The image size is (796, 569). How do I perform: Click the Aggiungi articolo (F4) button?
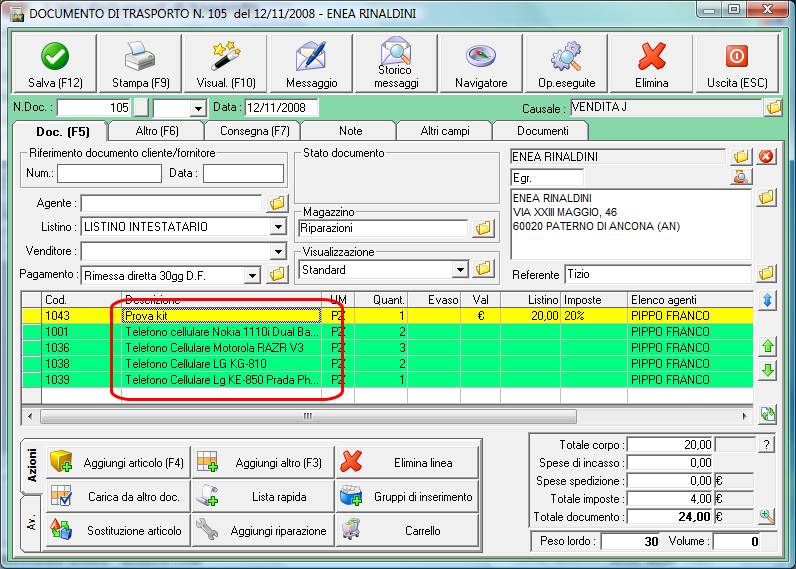[x=118, y=462]
